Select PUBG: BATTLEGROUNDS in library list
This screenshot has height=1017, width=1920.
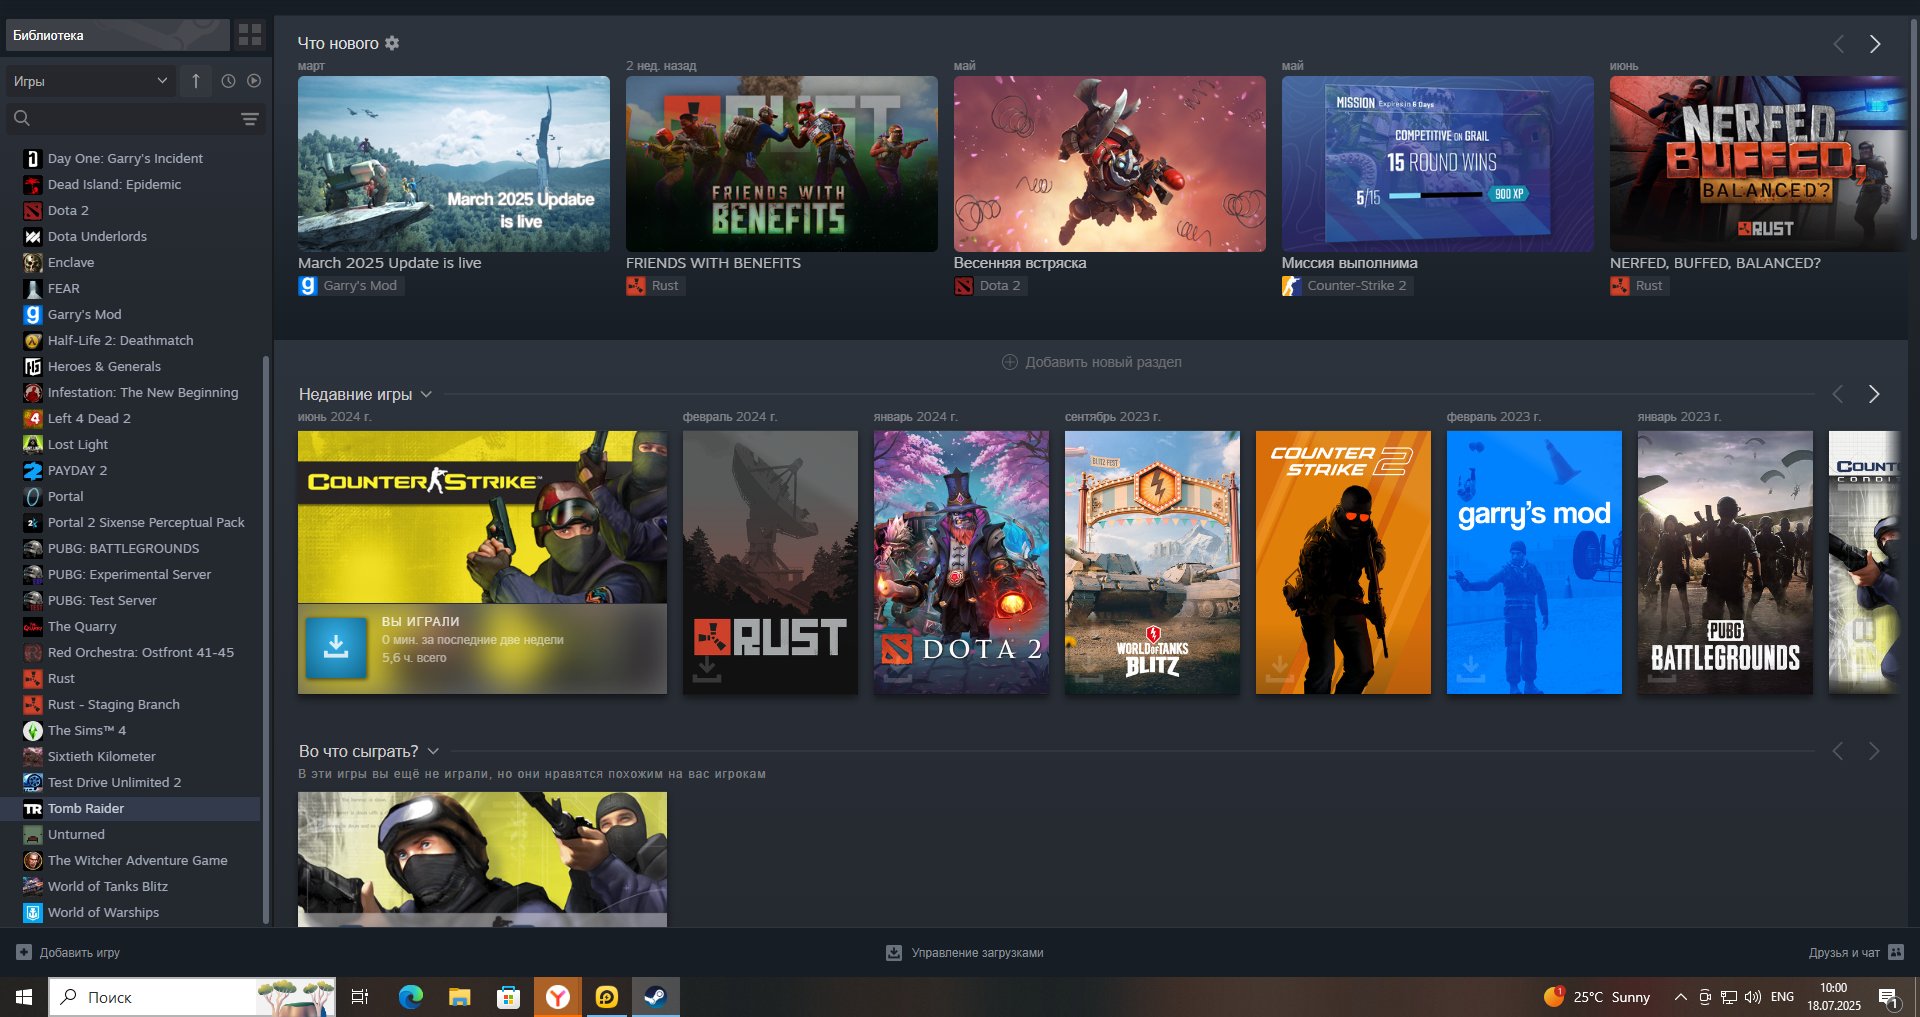click(132, 548)
